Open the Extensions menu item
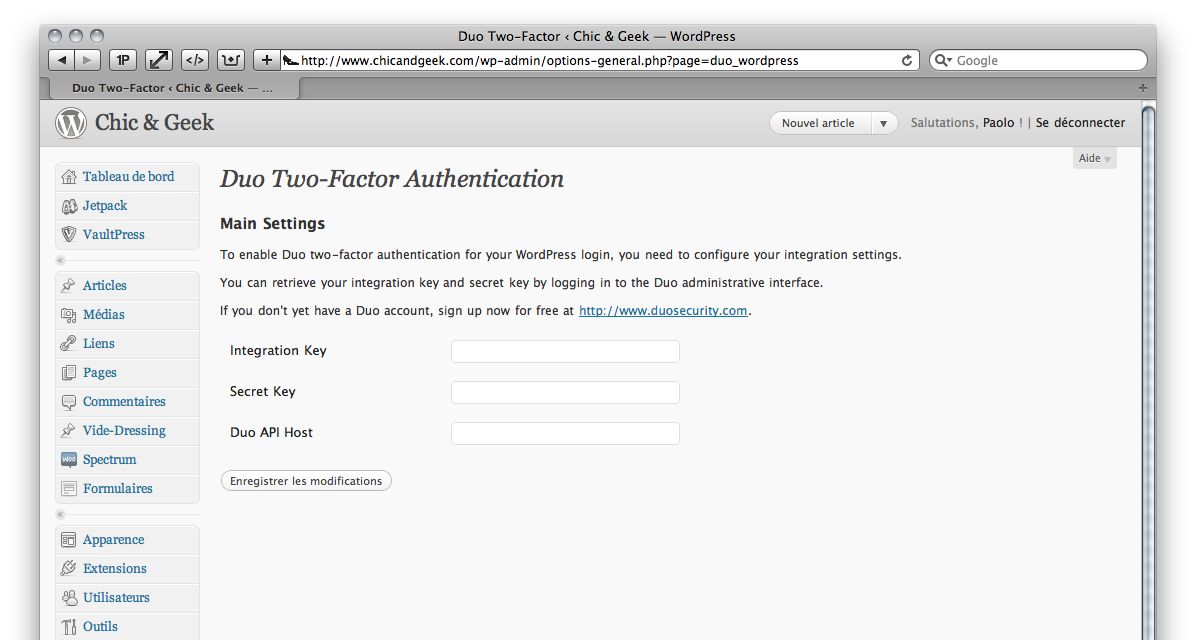 (114, 569)
